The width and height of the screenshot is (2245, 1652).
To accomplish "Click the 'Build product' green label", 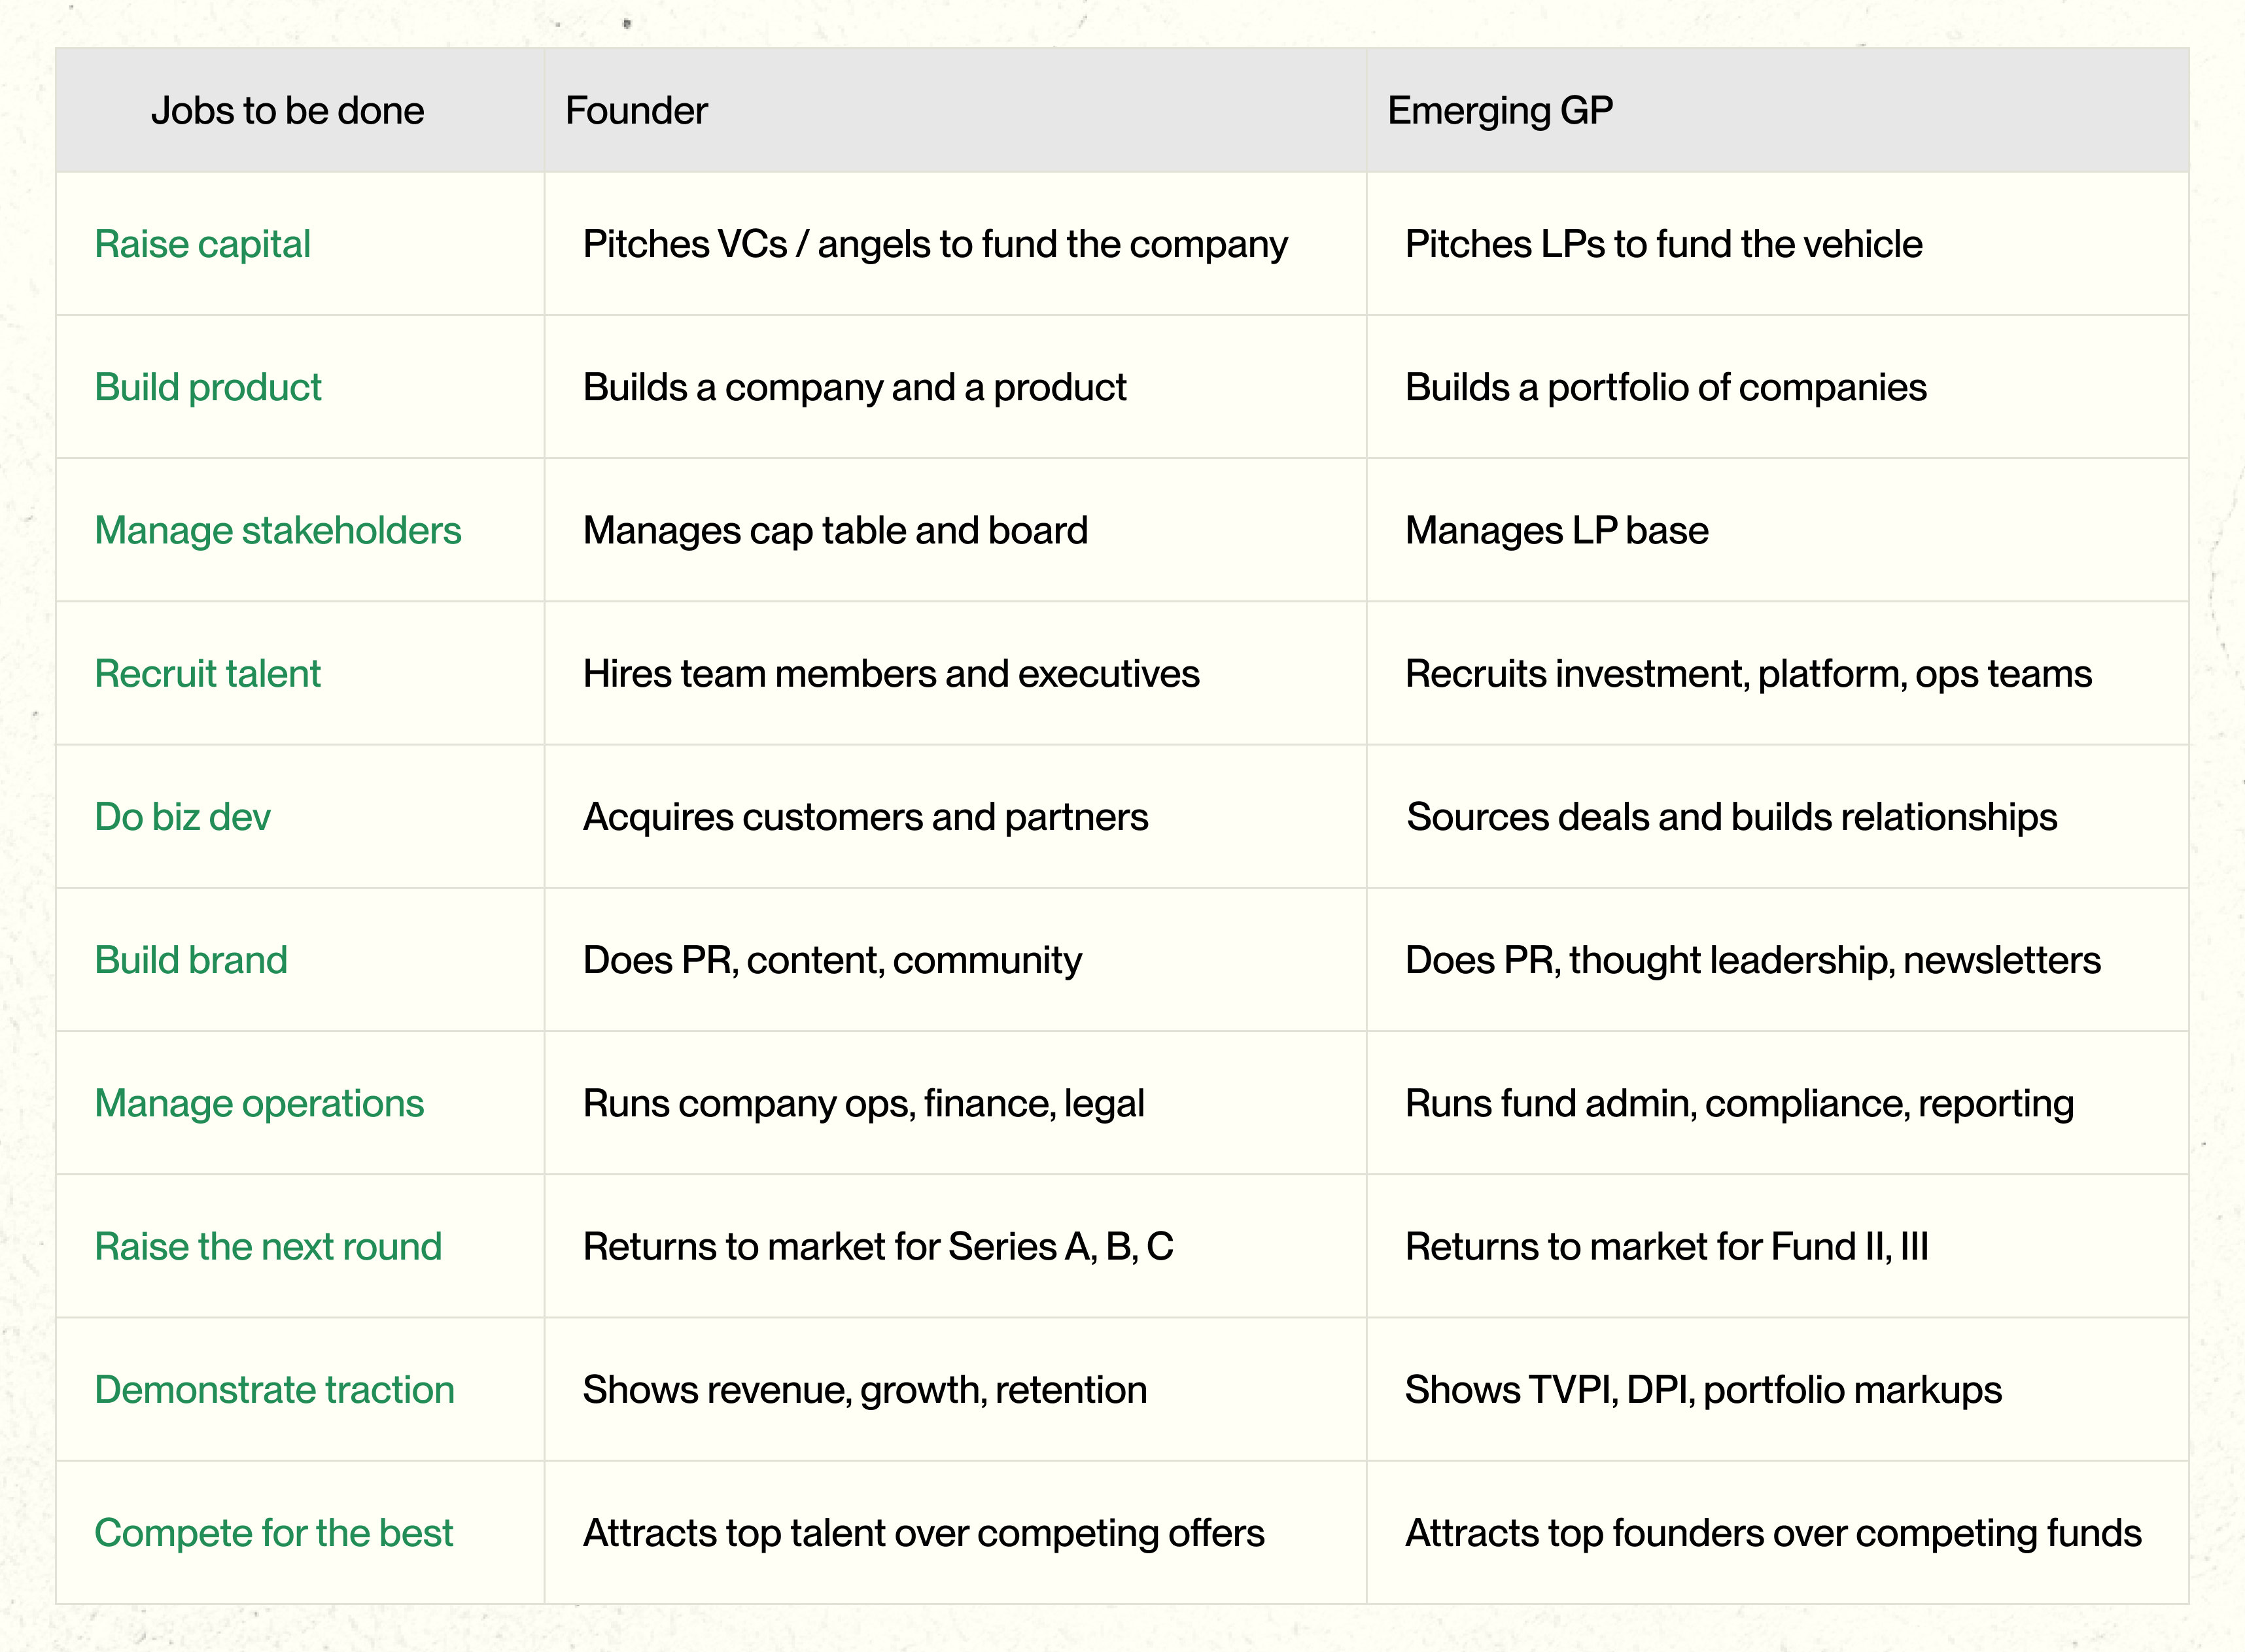I will (208, 387).
